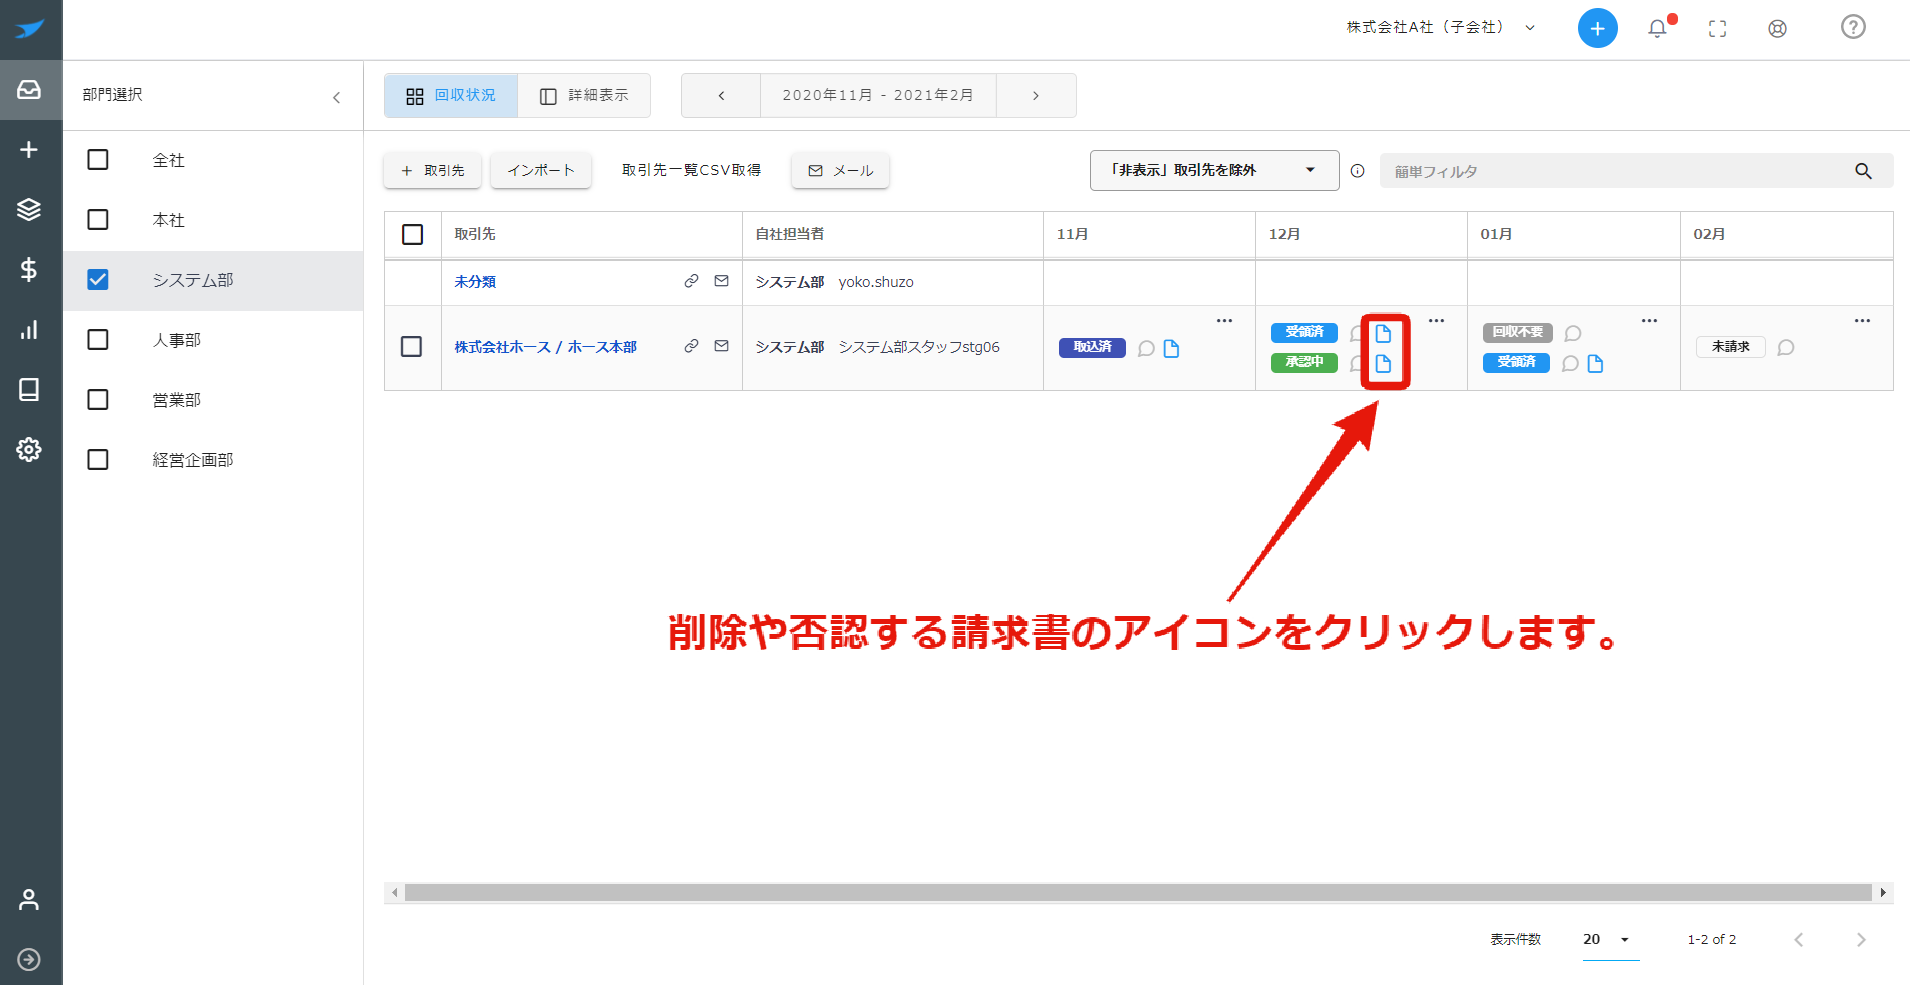Image resolution: width=1910 pixels, height=985 pixels.
Task: Click the sidebar expand arrow circle icon
Action: click(29, 959)
